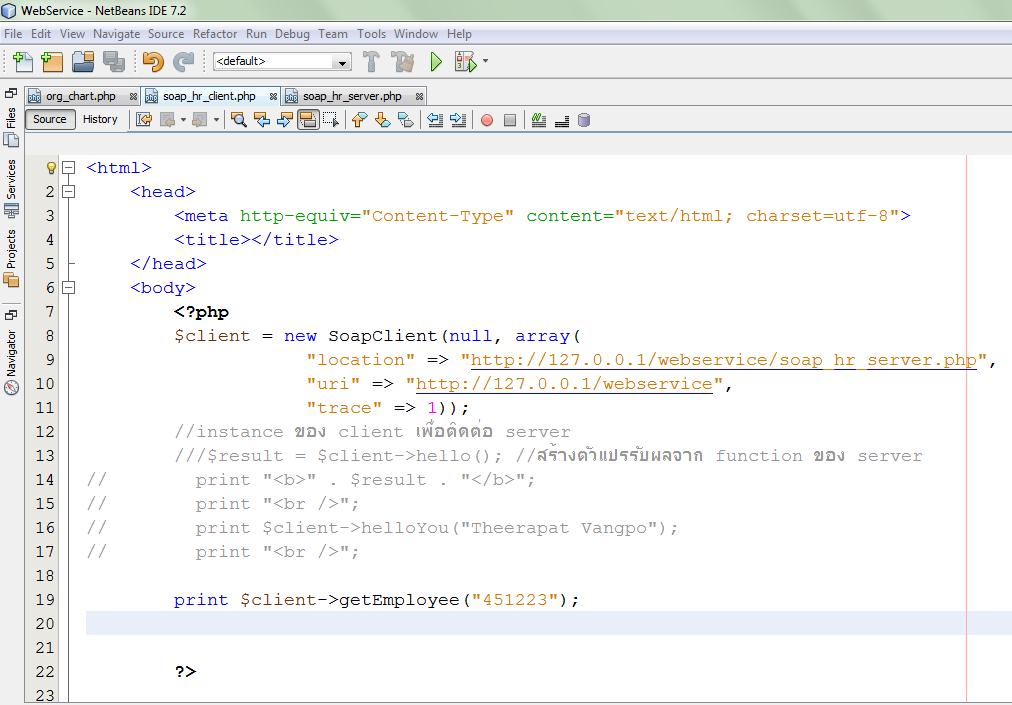Open the <default> configuration dropdown
The width and height of the screenshot is (1012, 705).
pos(282,62)
